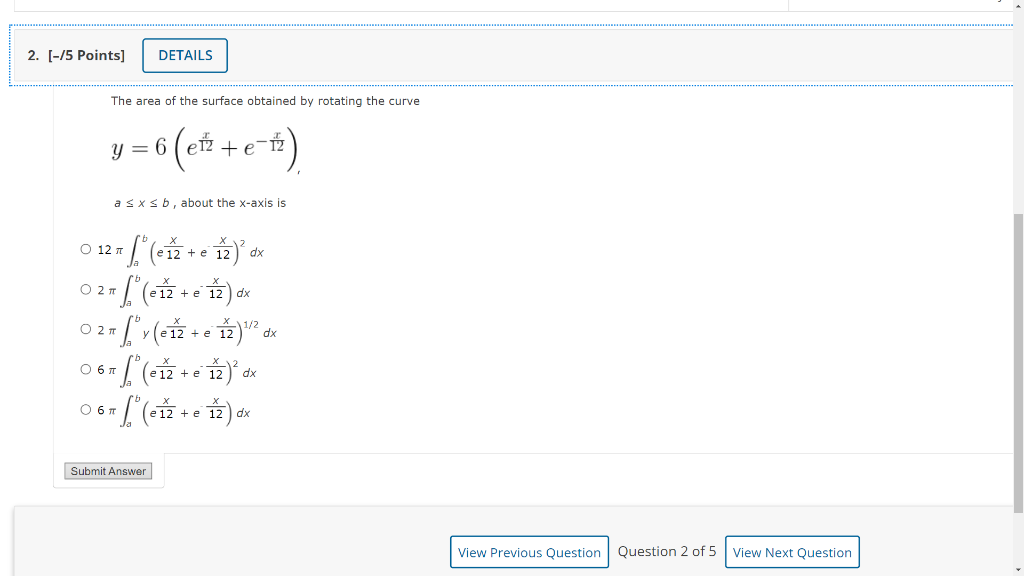The width and height of the screenshot is (1024, 576).
Task: Navigate with View Previous Question
Action: tap(529, 551)
